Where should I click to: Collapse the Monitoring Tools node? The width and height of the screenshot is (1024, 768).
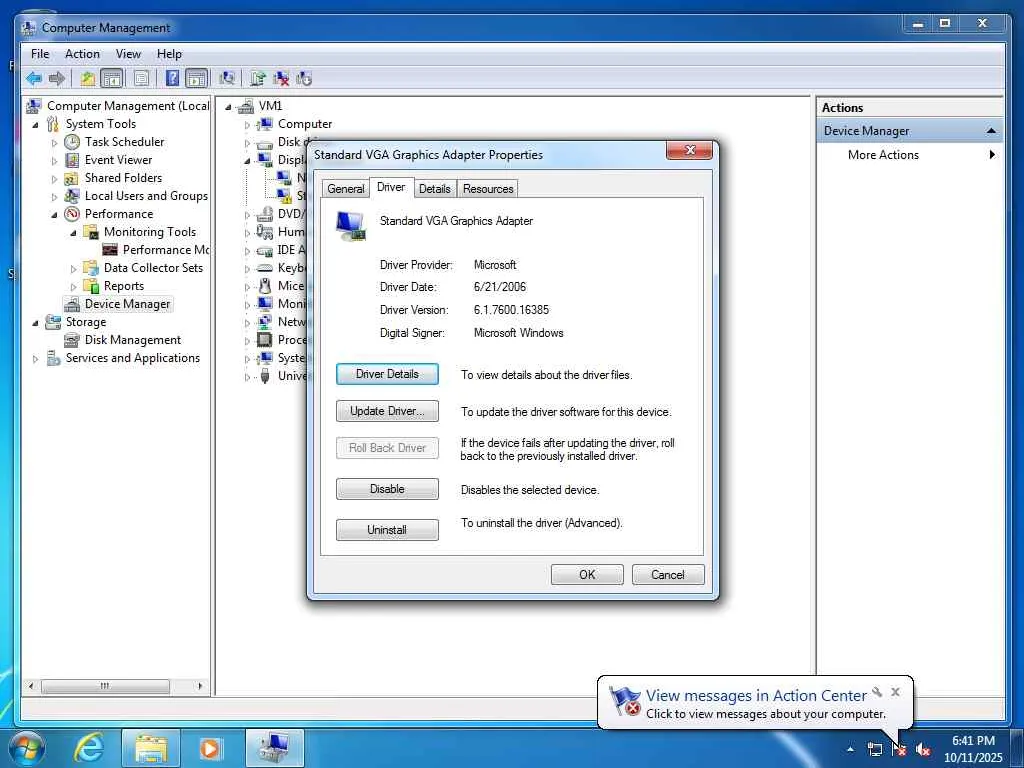click(x=73, y=232)
